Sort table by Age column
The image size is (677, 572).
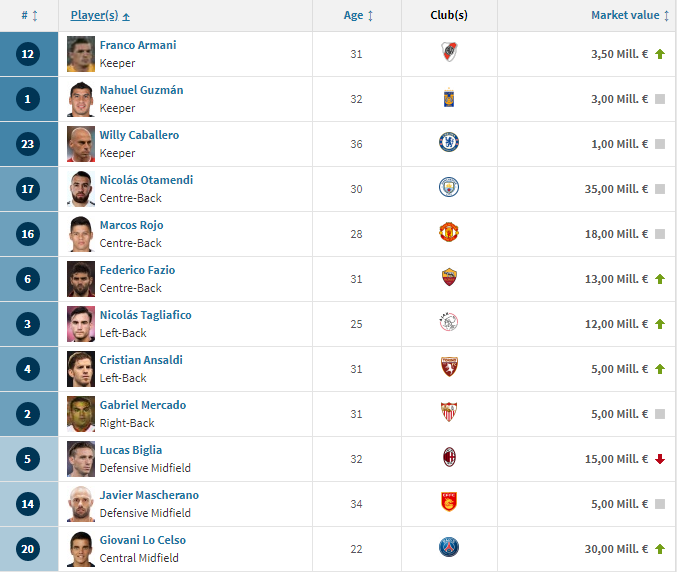358,16
